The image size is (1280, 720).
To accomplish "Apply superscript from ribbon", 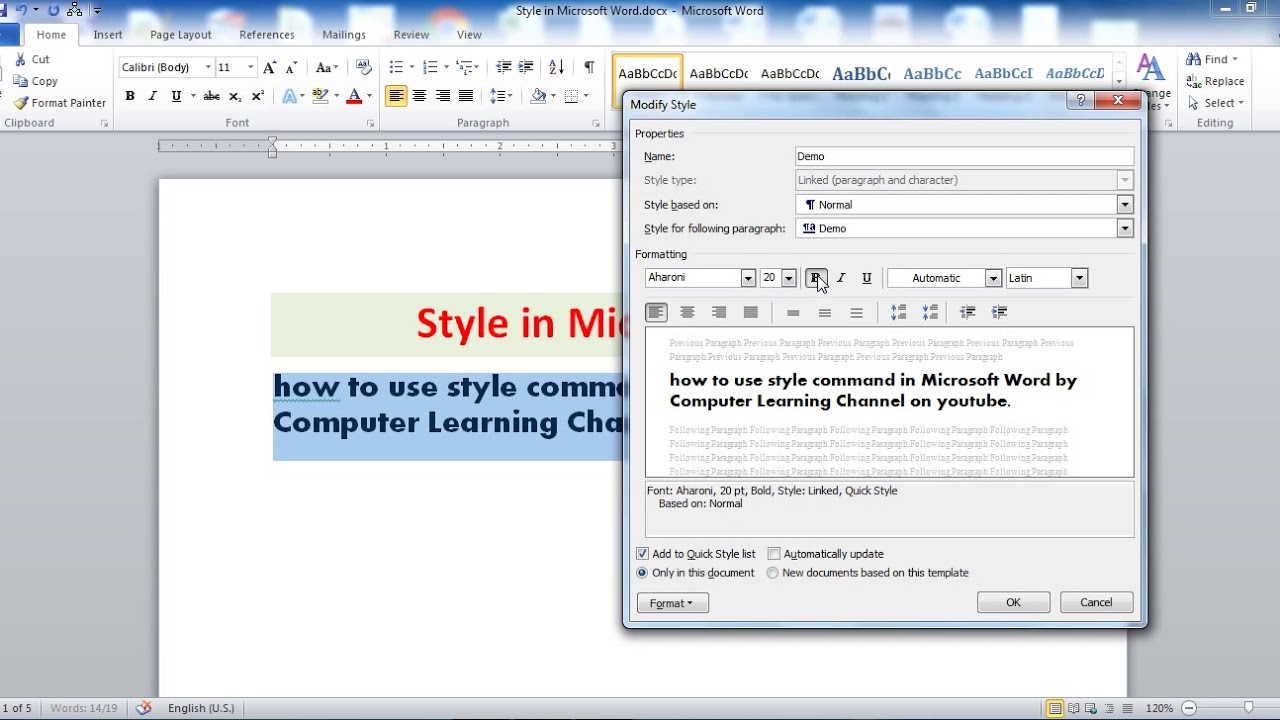I will point(258,96).
